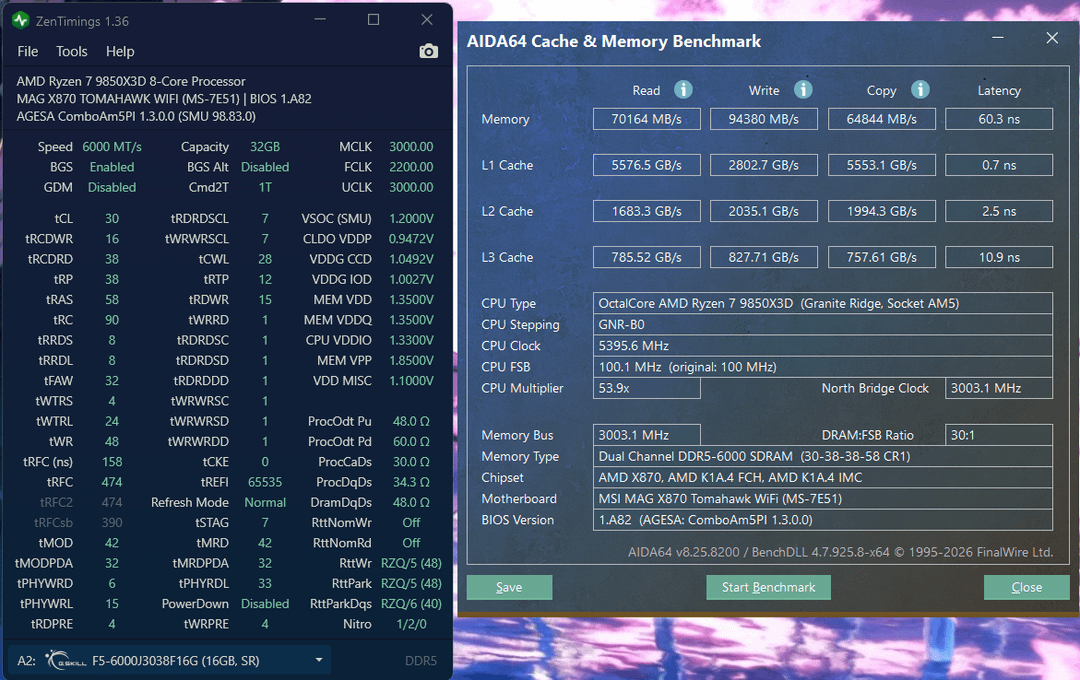Click the Read column info icon
1080x680 pixels.
coord(683,90)
